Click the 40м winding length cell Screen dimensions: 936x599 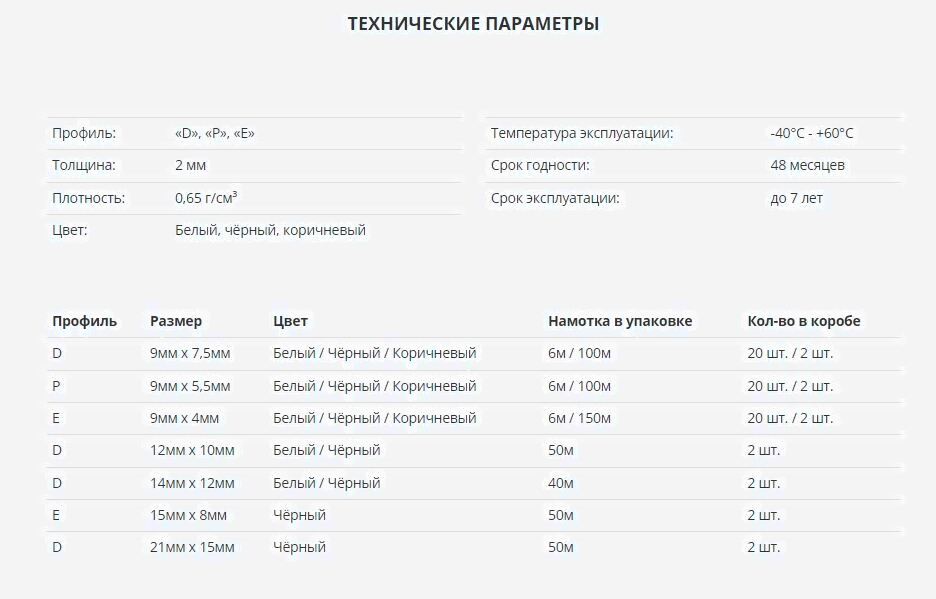[x=561, y=483]
